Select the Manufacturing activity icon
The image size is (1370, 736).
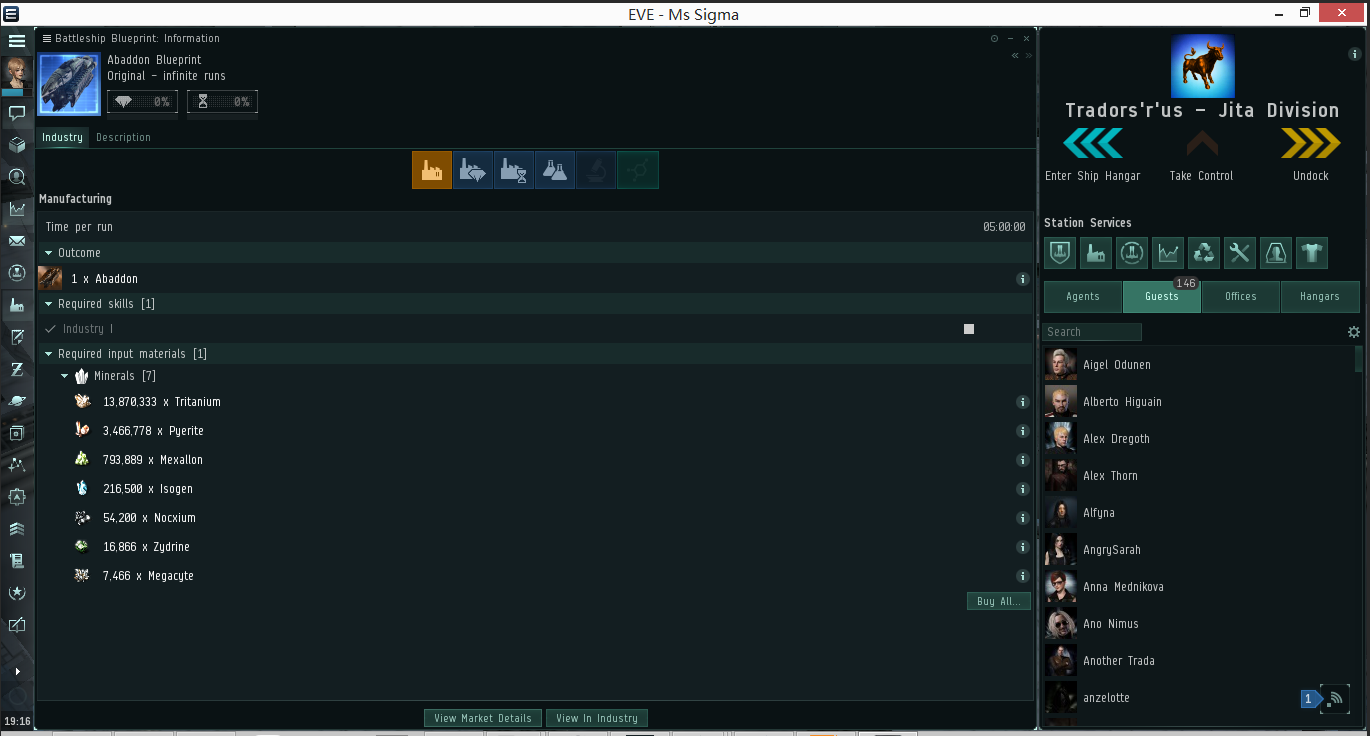pyautogui.click(x=432, y=170)
